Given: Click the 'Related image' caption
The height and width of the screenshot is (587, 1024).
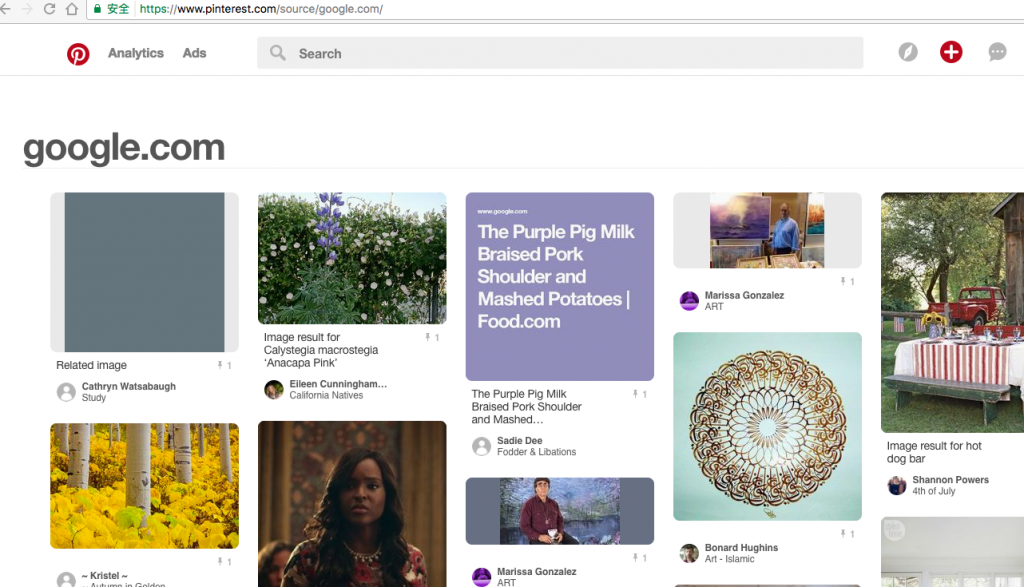Looking at the screenshot, I should [x=91, y=365].
